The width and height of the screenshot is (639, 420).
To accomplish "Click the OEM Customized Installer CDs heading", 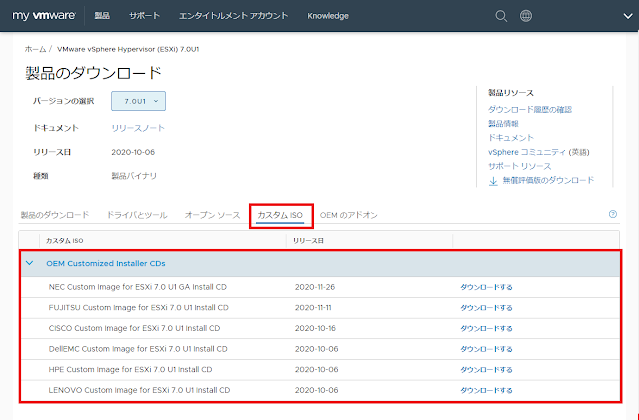I will click(x=106, y=264).
